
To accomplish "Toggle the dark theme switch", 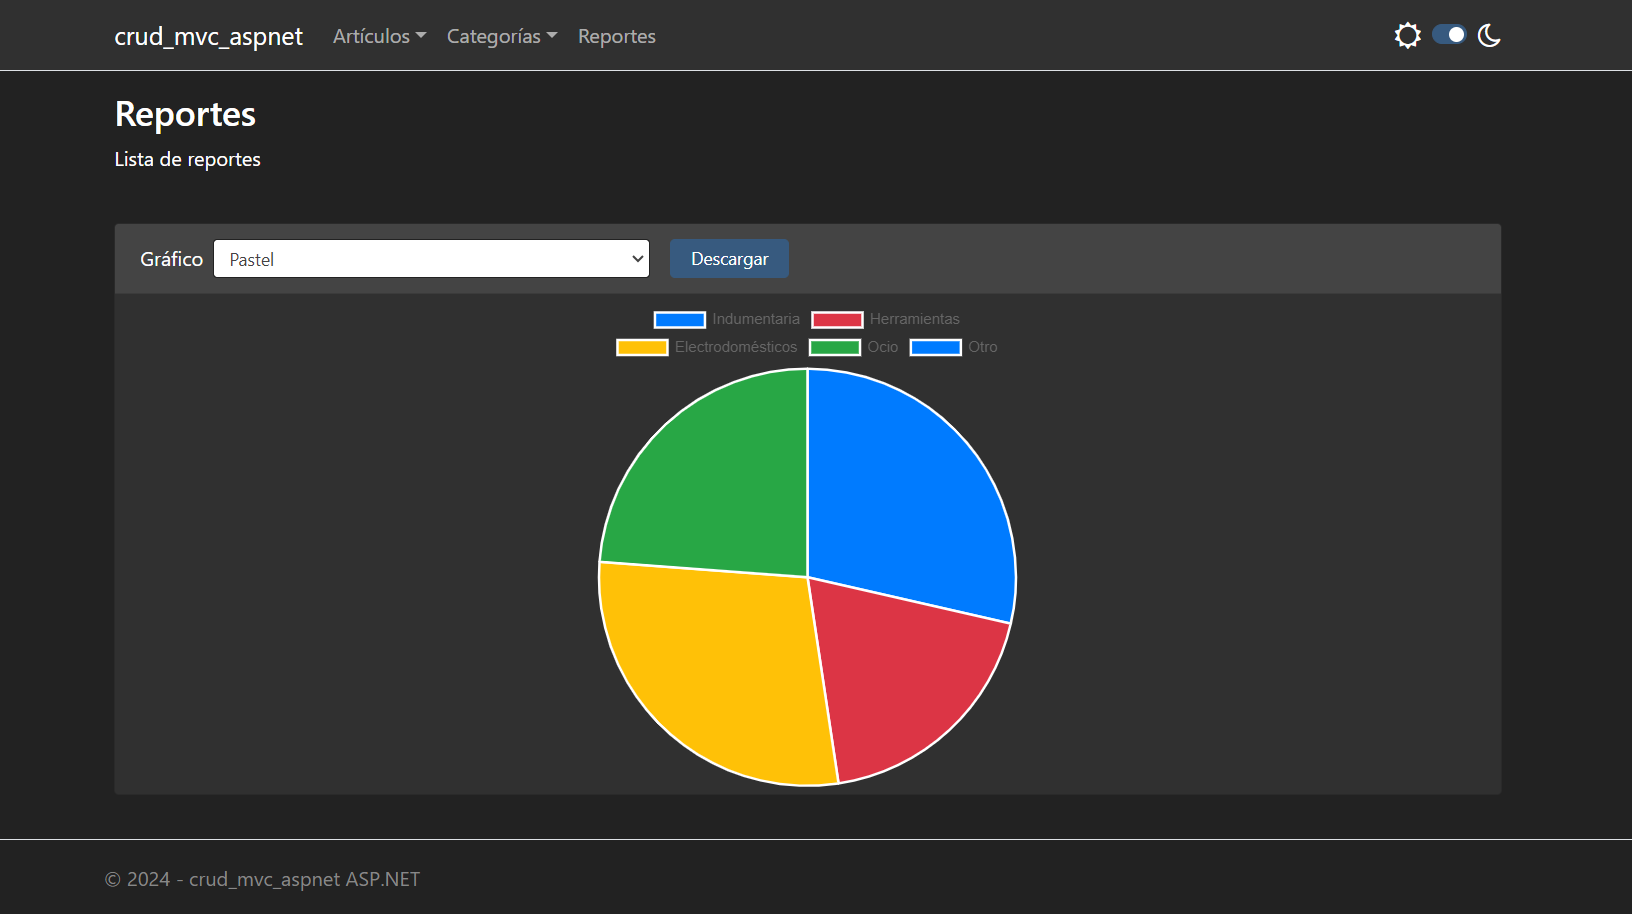I will tap(1449, 35).
